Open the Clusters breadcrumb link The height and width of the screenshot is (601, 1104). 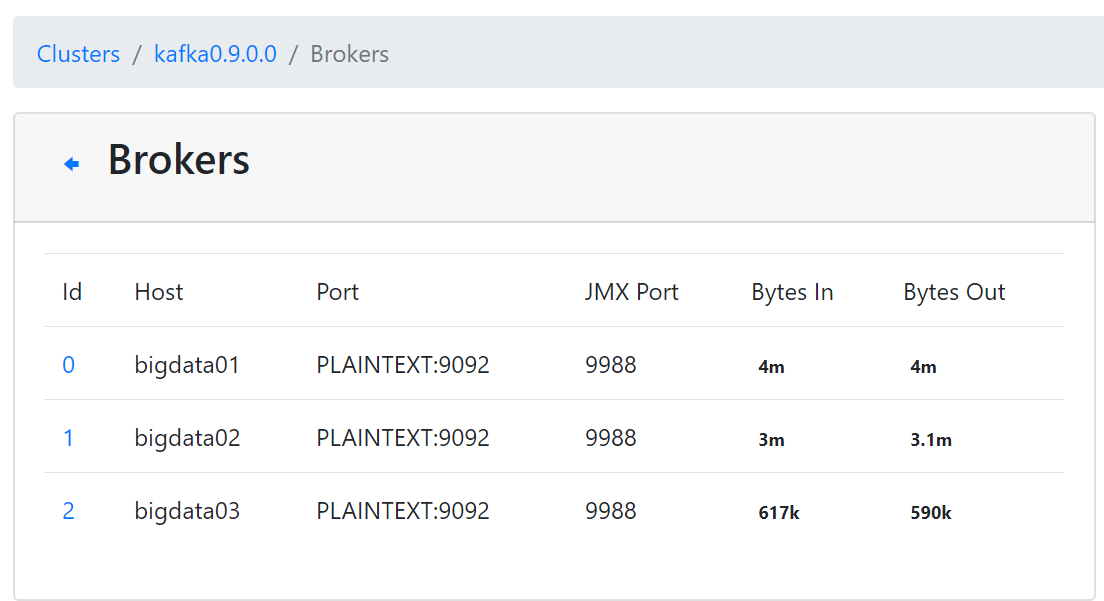click(78, 54)
